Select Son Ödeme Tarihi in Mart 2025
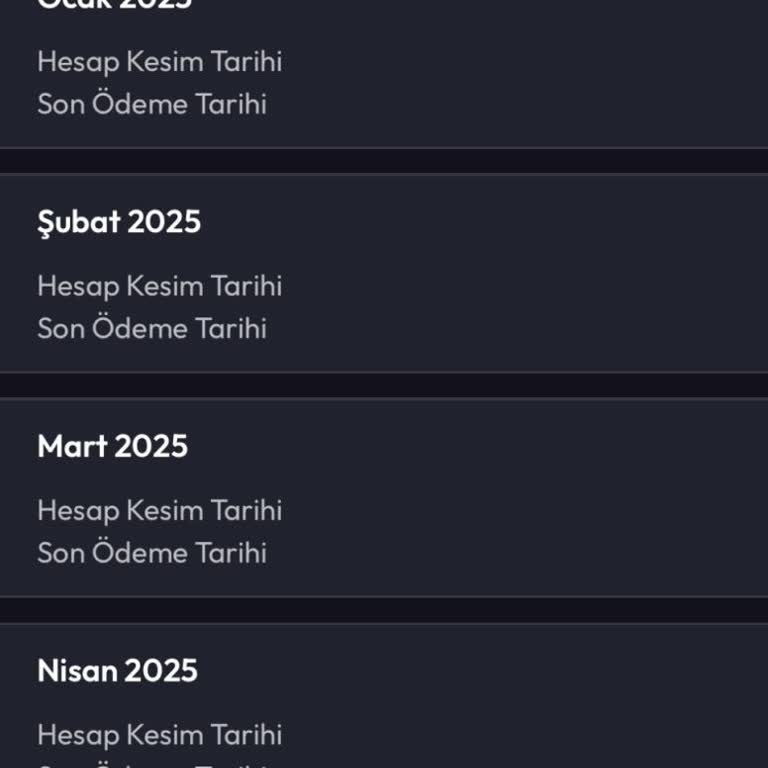This screenshot has height=768, width=768. 152,552
